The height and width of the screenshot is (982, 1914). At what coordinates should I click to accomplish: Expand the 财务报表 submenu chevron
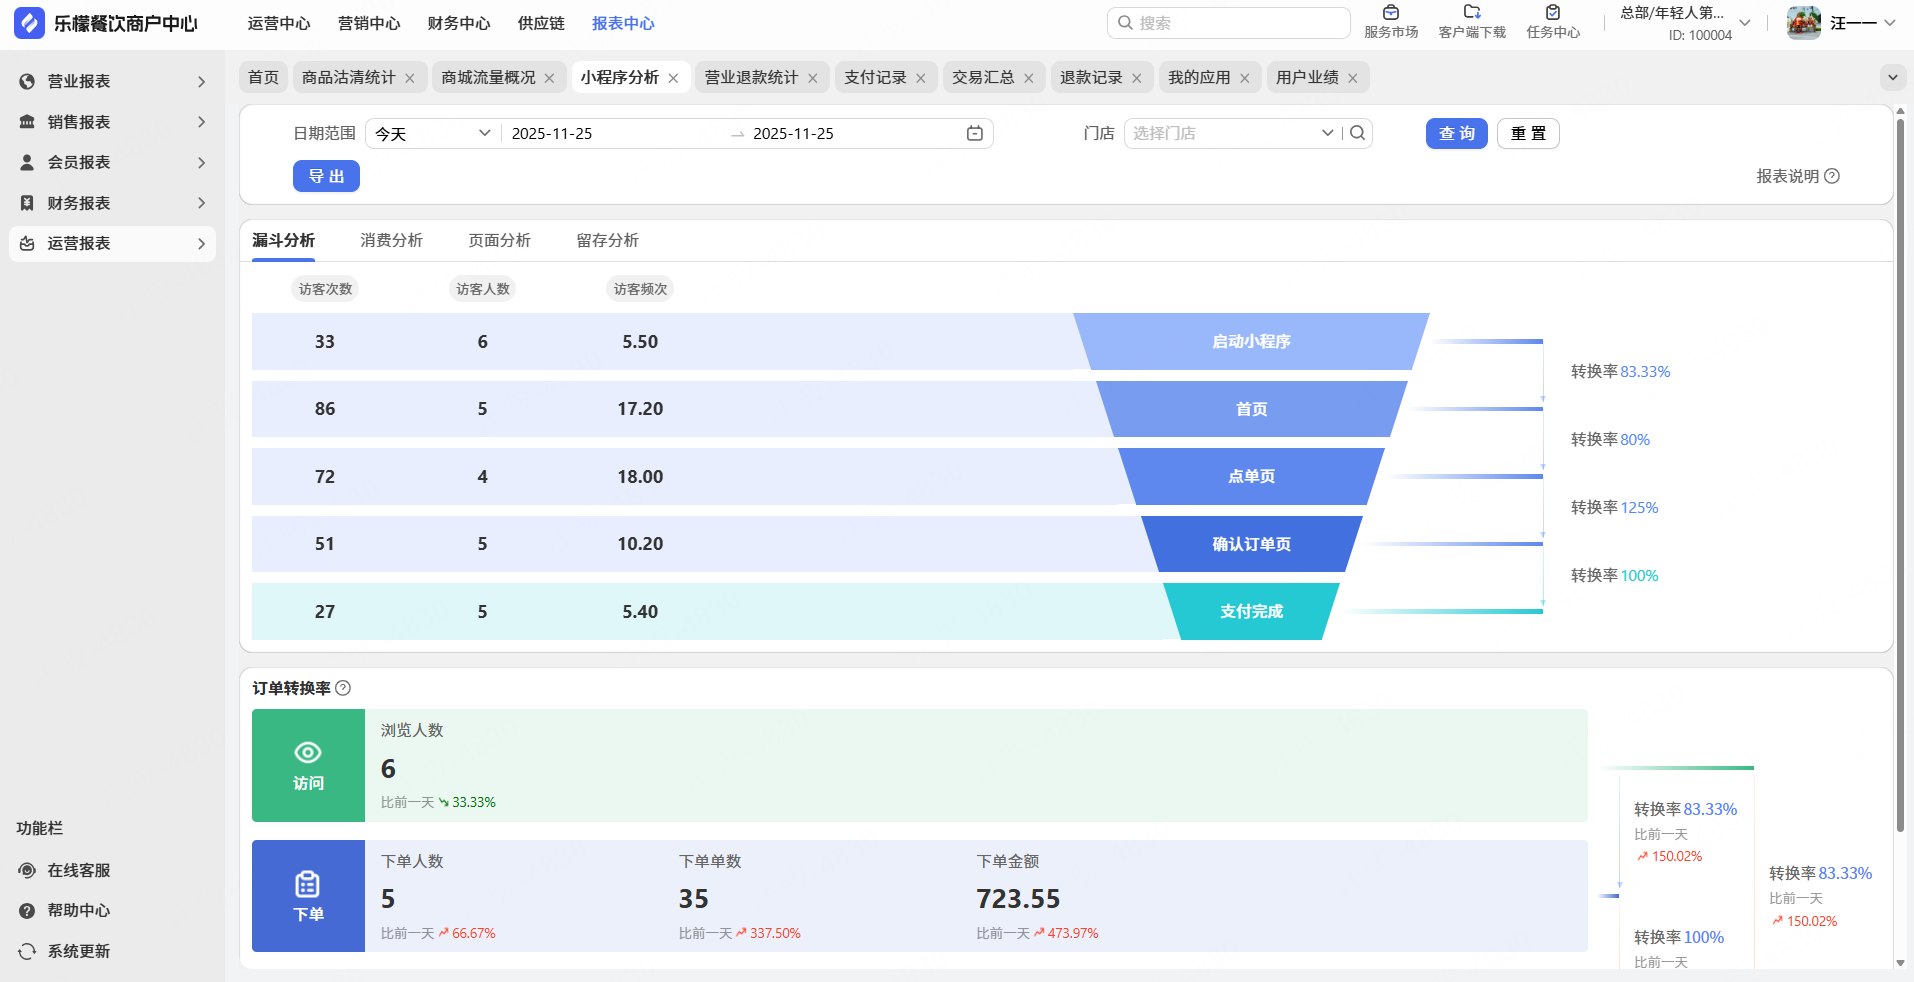point(202,203)
